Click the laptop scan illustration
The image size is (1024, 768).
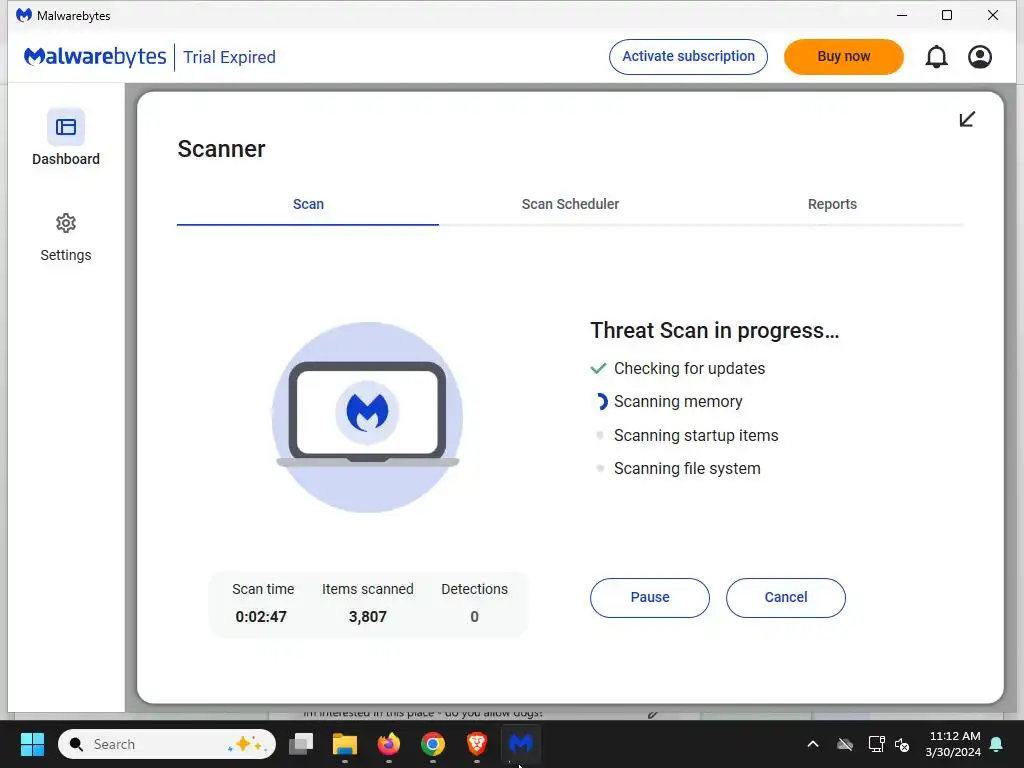(367, 417)
